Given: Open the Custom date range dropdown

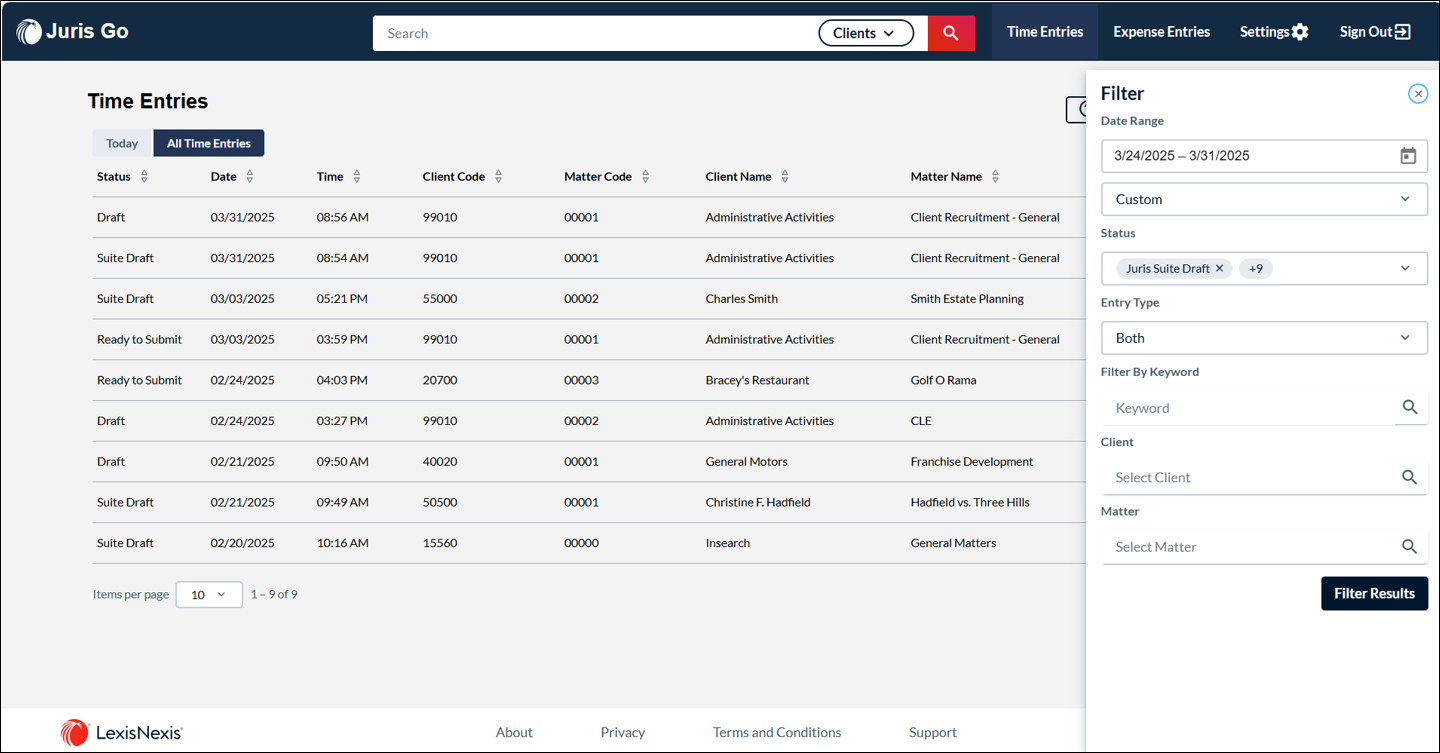Looking at the screenshot, I should click(1264, 199).
